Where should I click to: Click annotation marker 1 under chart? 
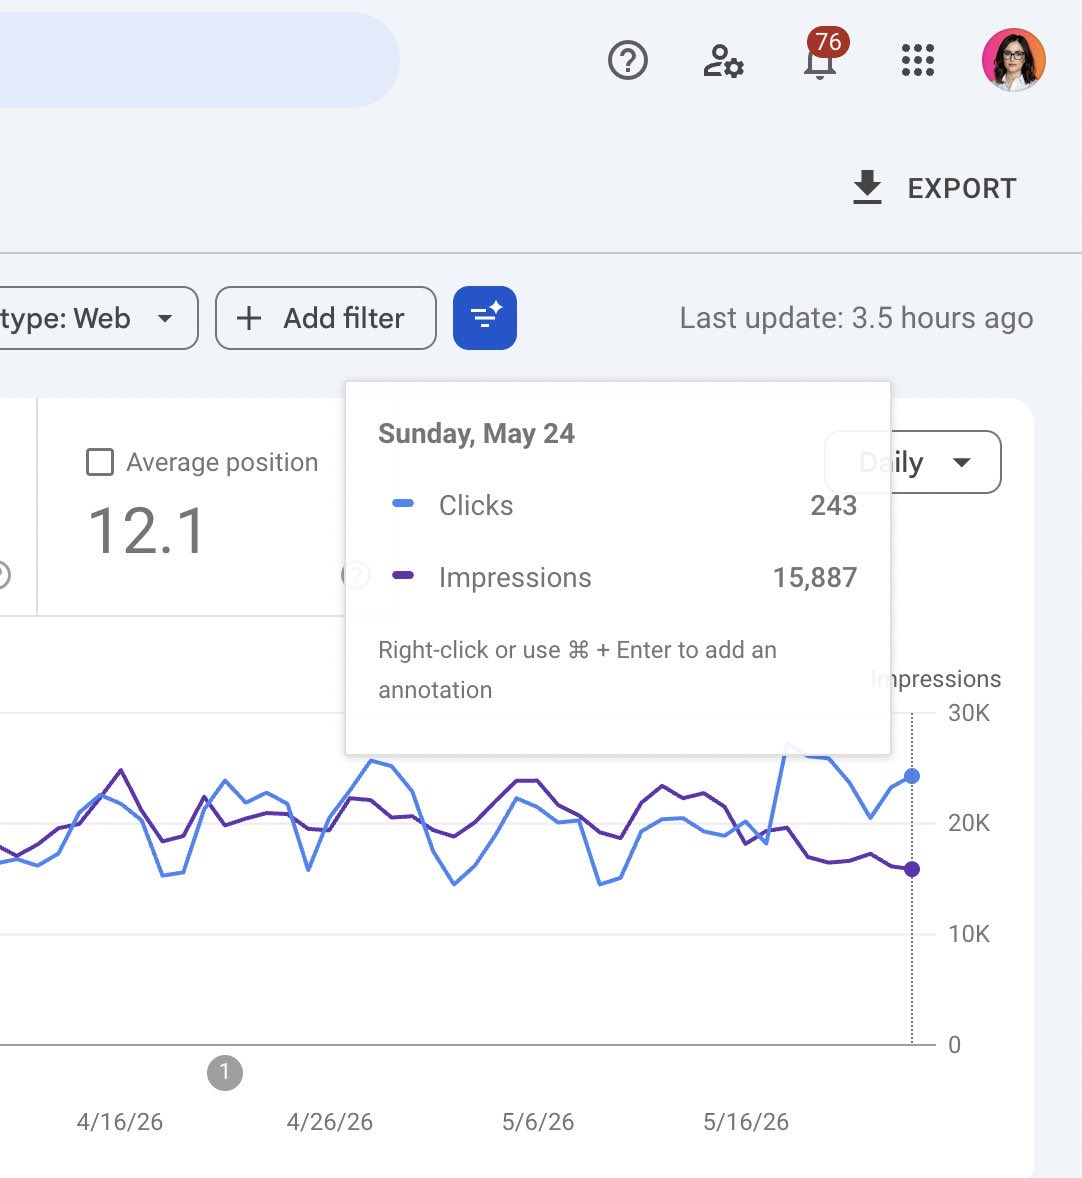[x=225, y=1073]
